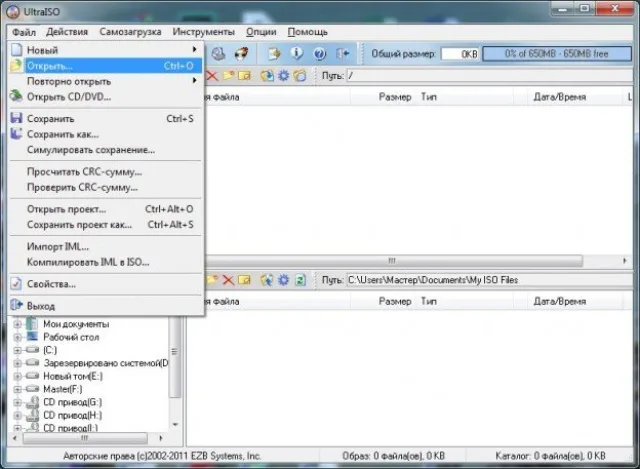Expand the Мои документы tree node

17,324
